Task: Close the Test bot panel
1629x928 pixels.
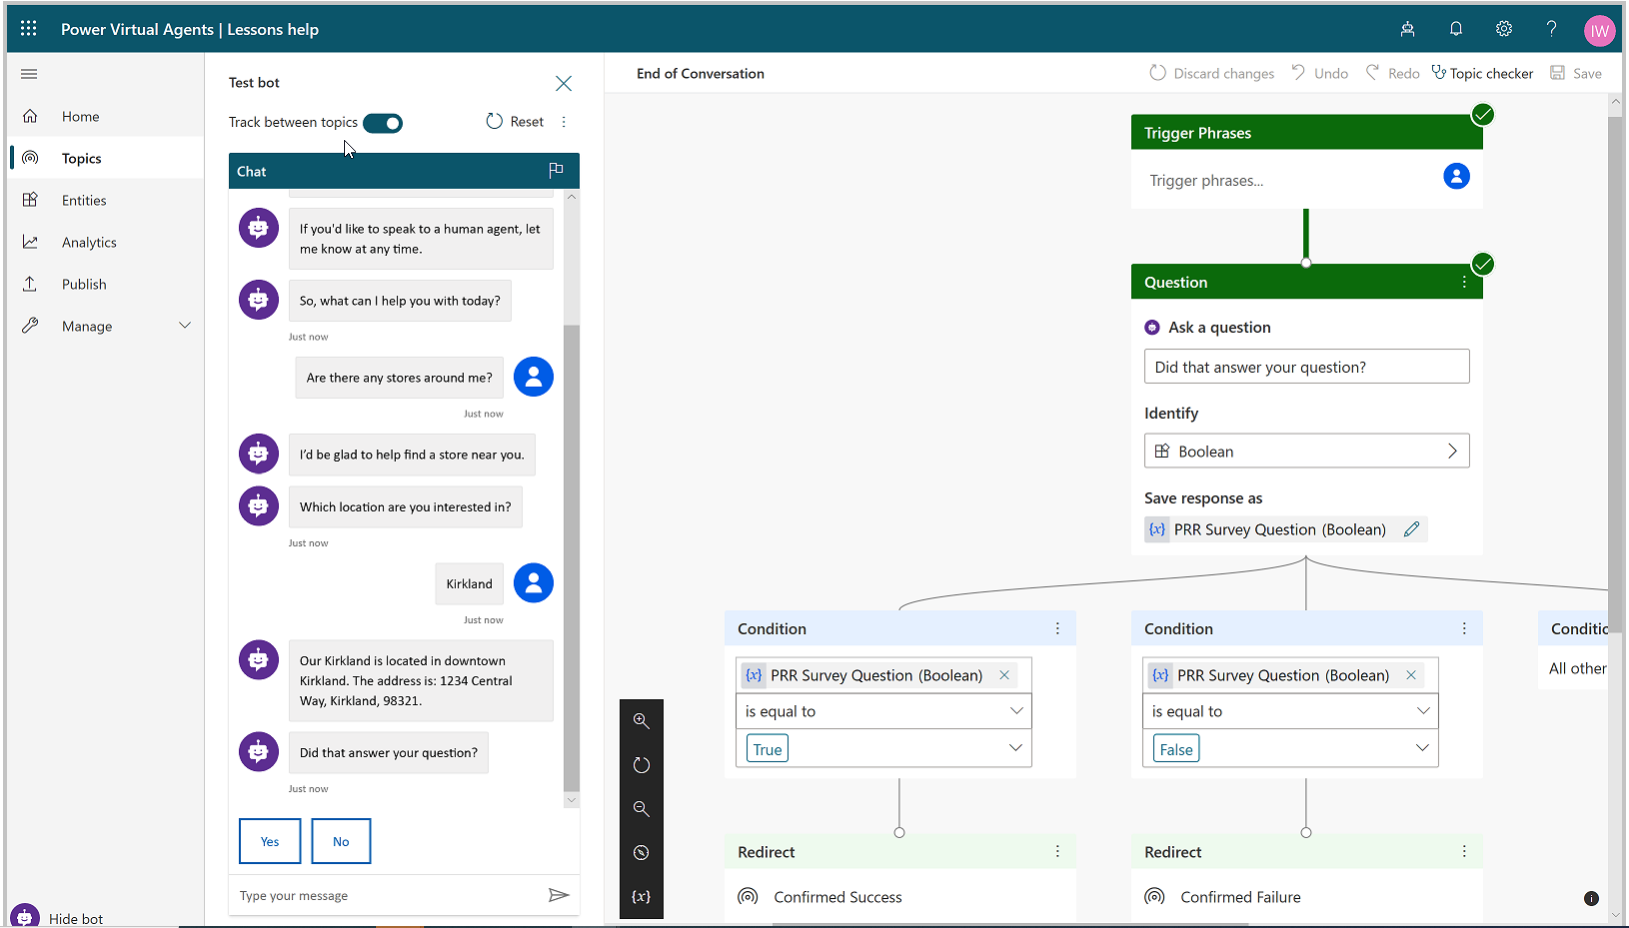Action: pyautogui.click(x=564, y=83)
